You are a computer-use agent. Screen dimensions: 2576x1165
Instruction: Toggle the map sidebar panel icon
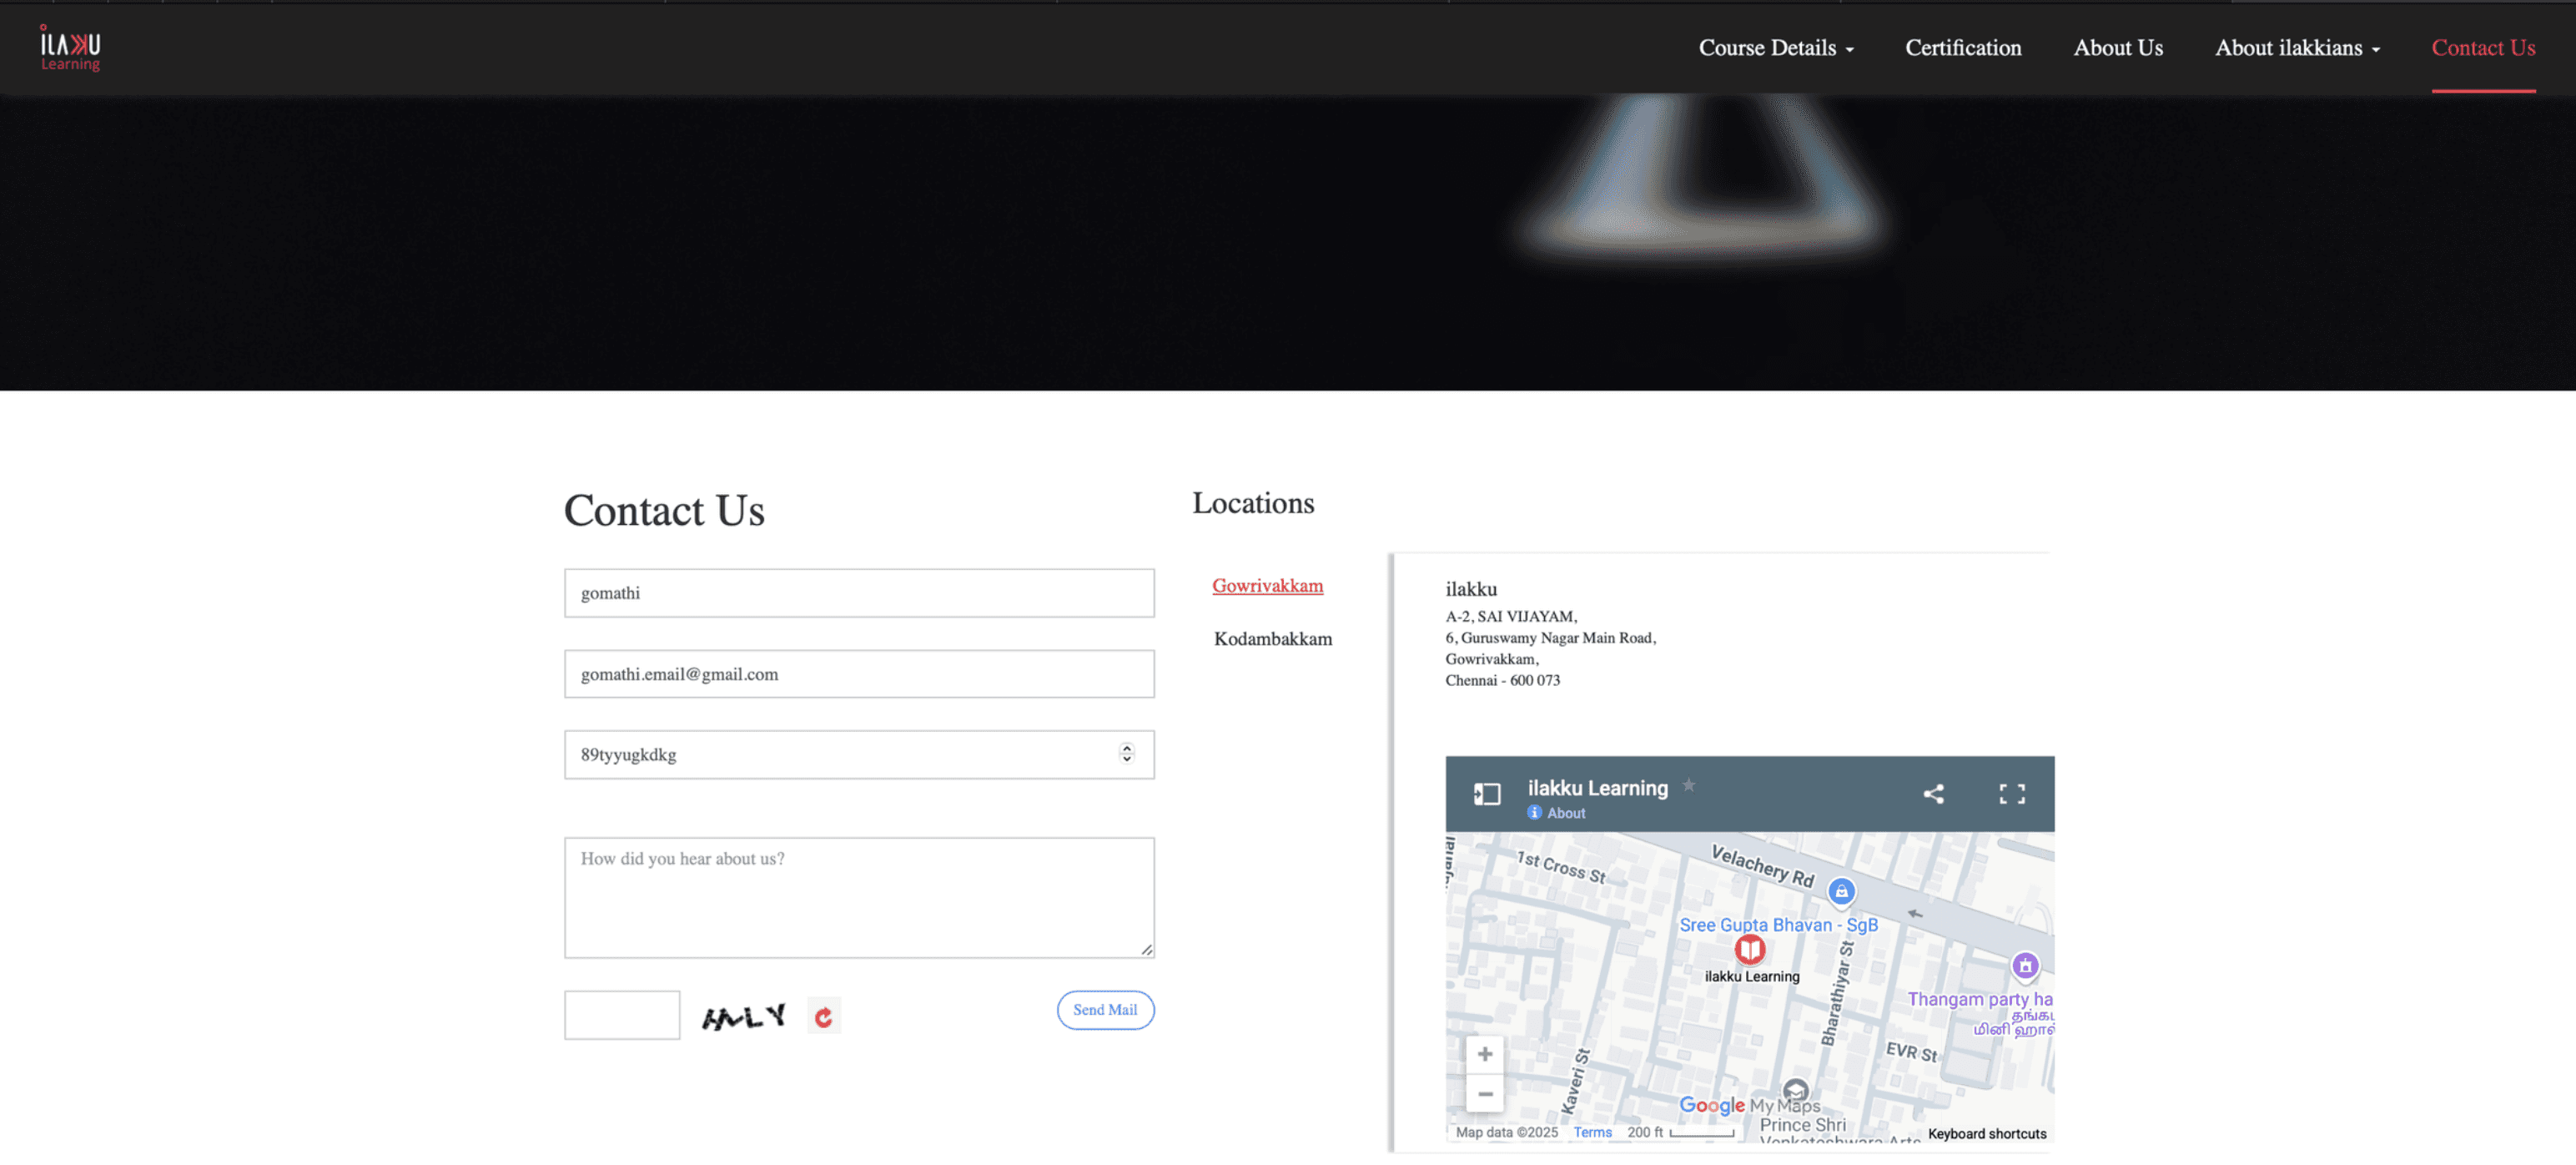[x=1487, y=794]
